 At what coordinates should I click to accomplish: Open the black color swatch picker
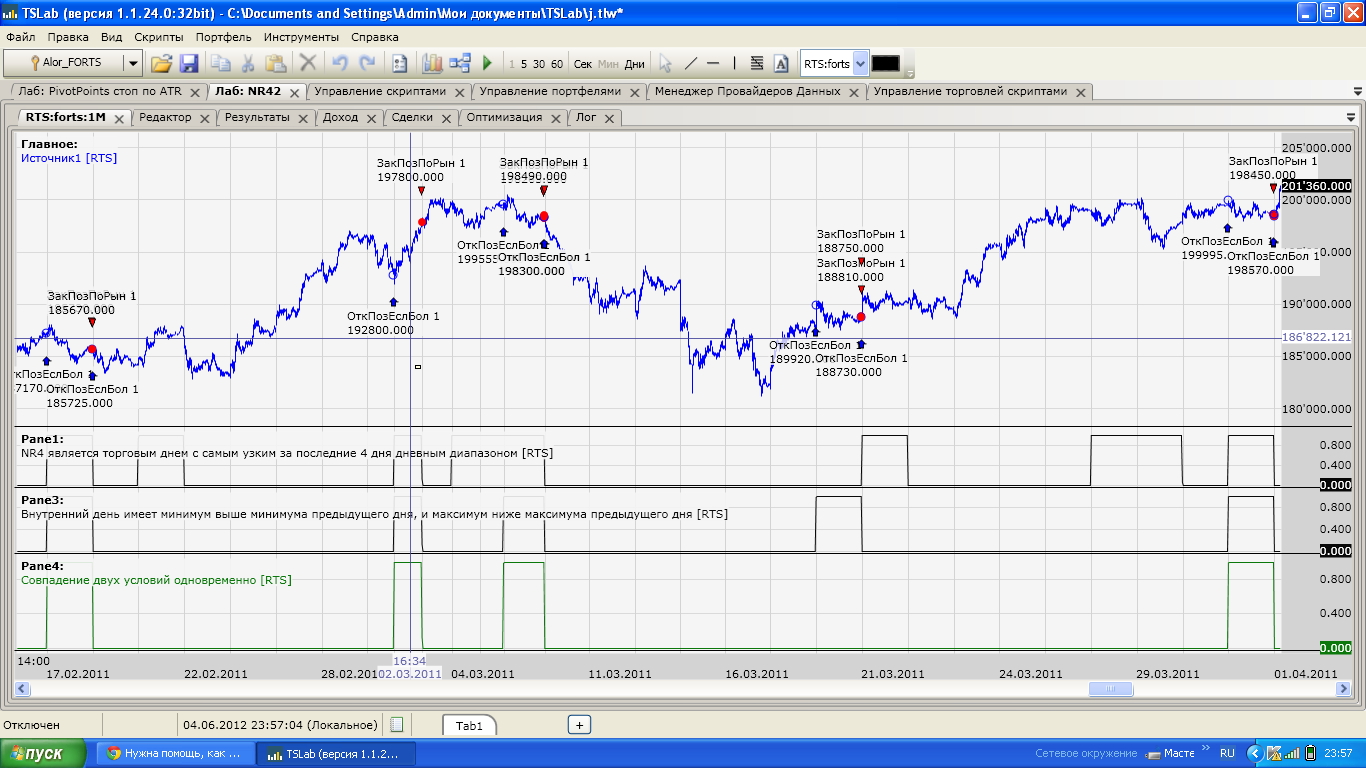tap(885, 63)
